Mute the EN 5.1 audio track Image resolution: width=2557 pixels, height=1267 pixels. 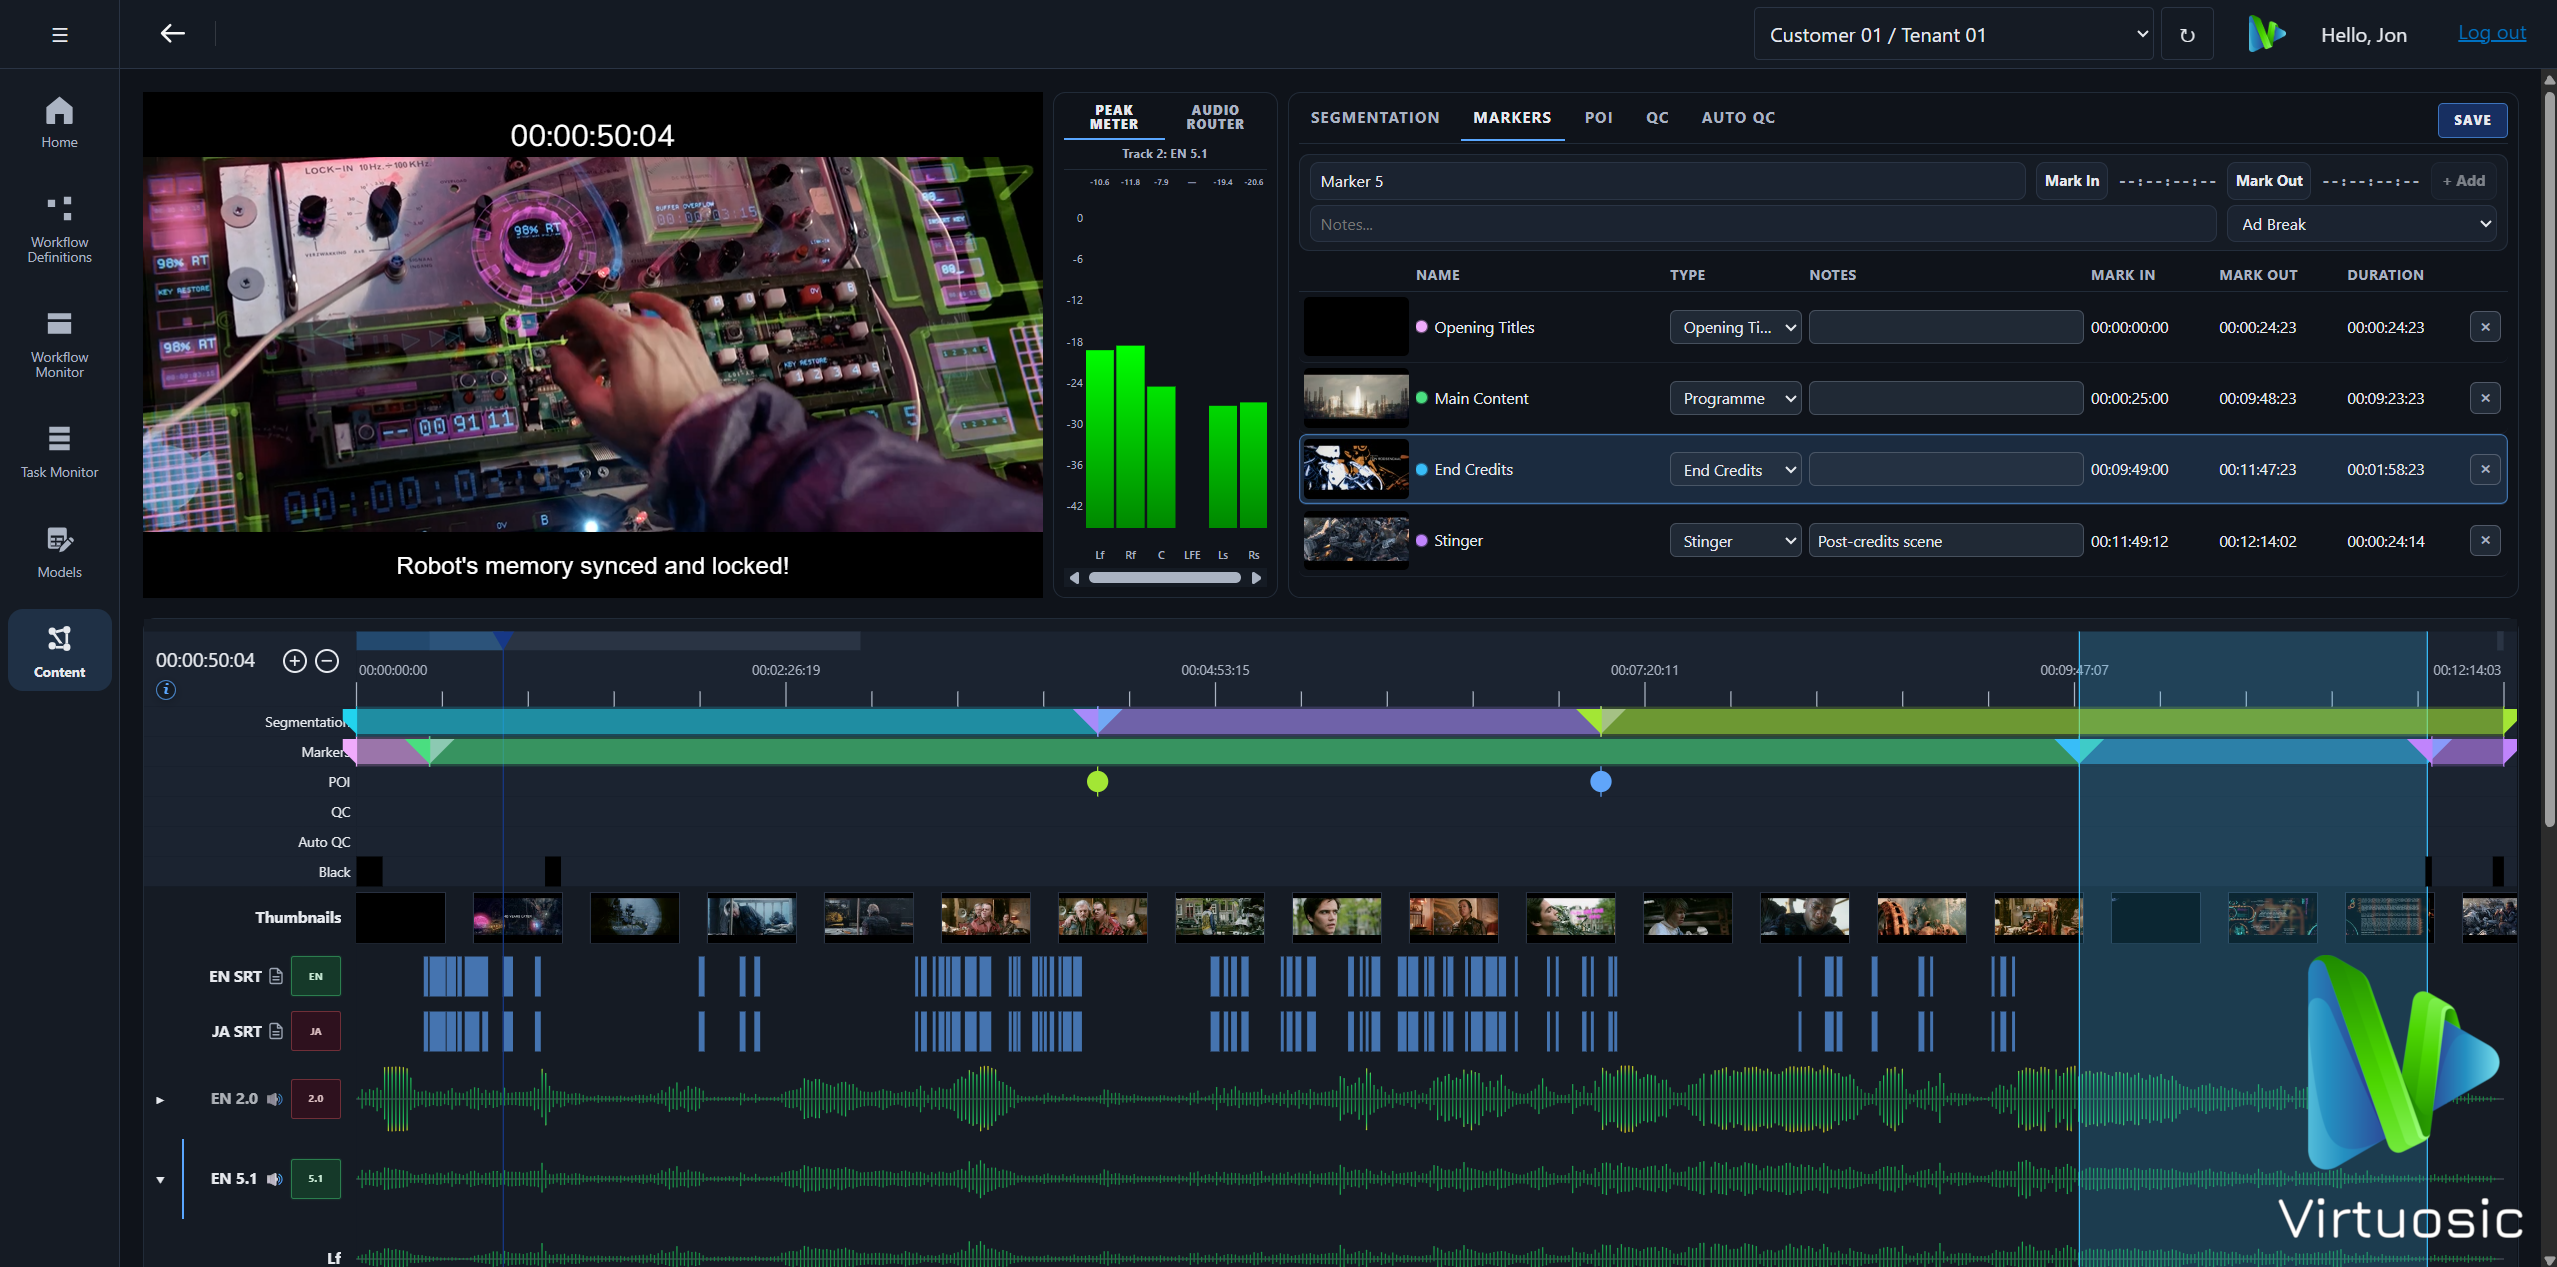click(x=274, y=1179)
